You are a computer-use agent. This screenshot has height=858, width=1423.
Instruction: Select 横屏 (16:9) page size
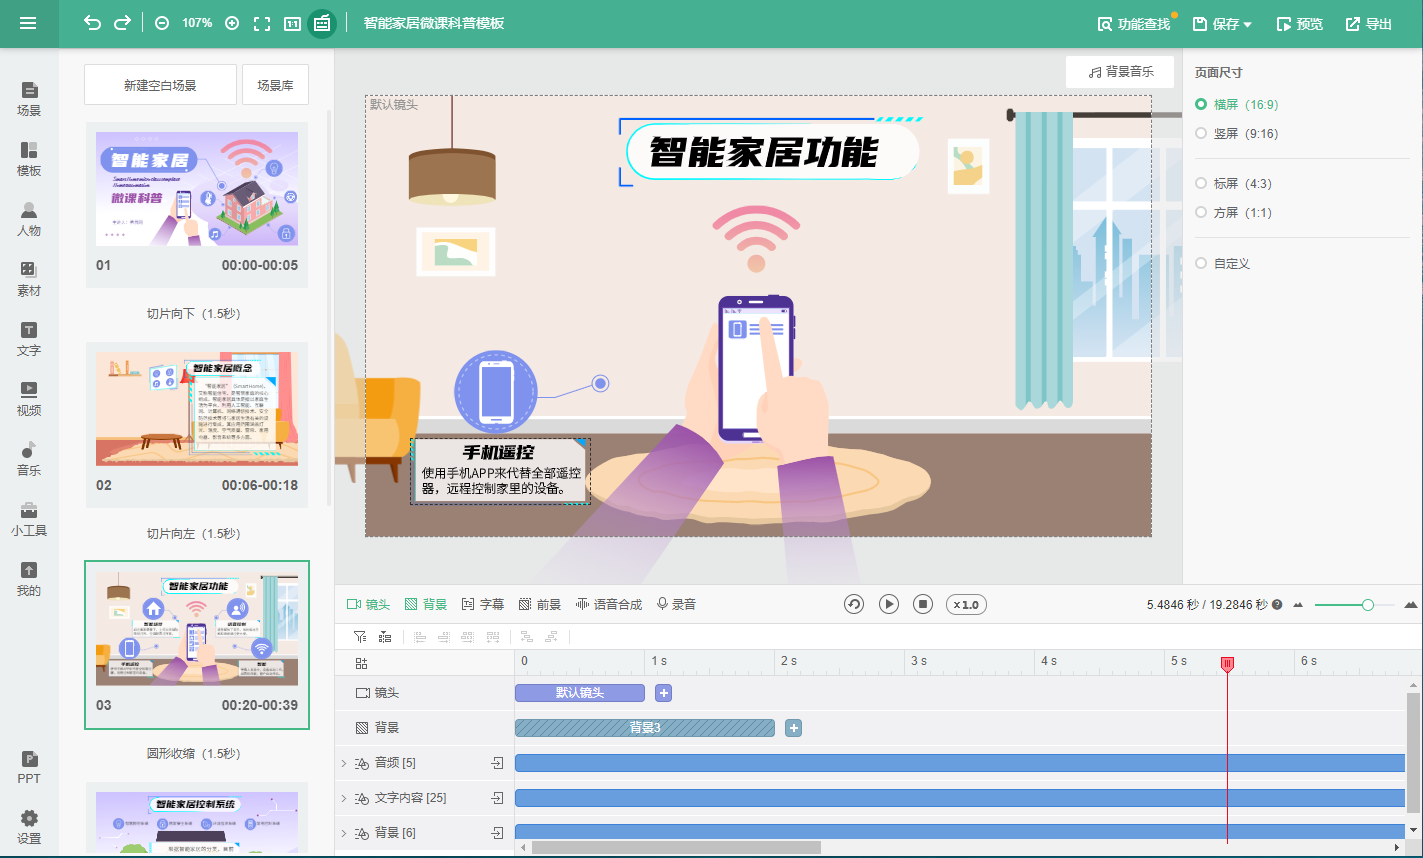(1237, 104)
